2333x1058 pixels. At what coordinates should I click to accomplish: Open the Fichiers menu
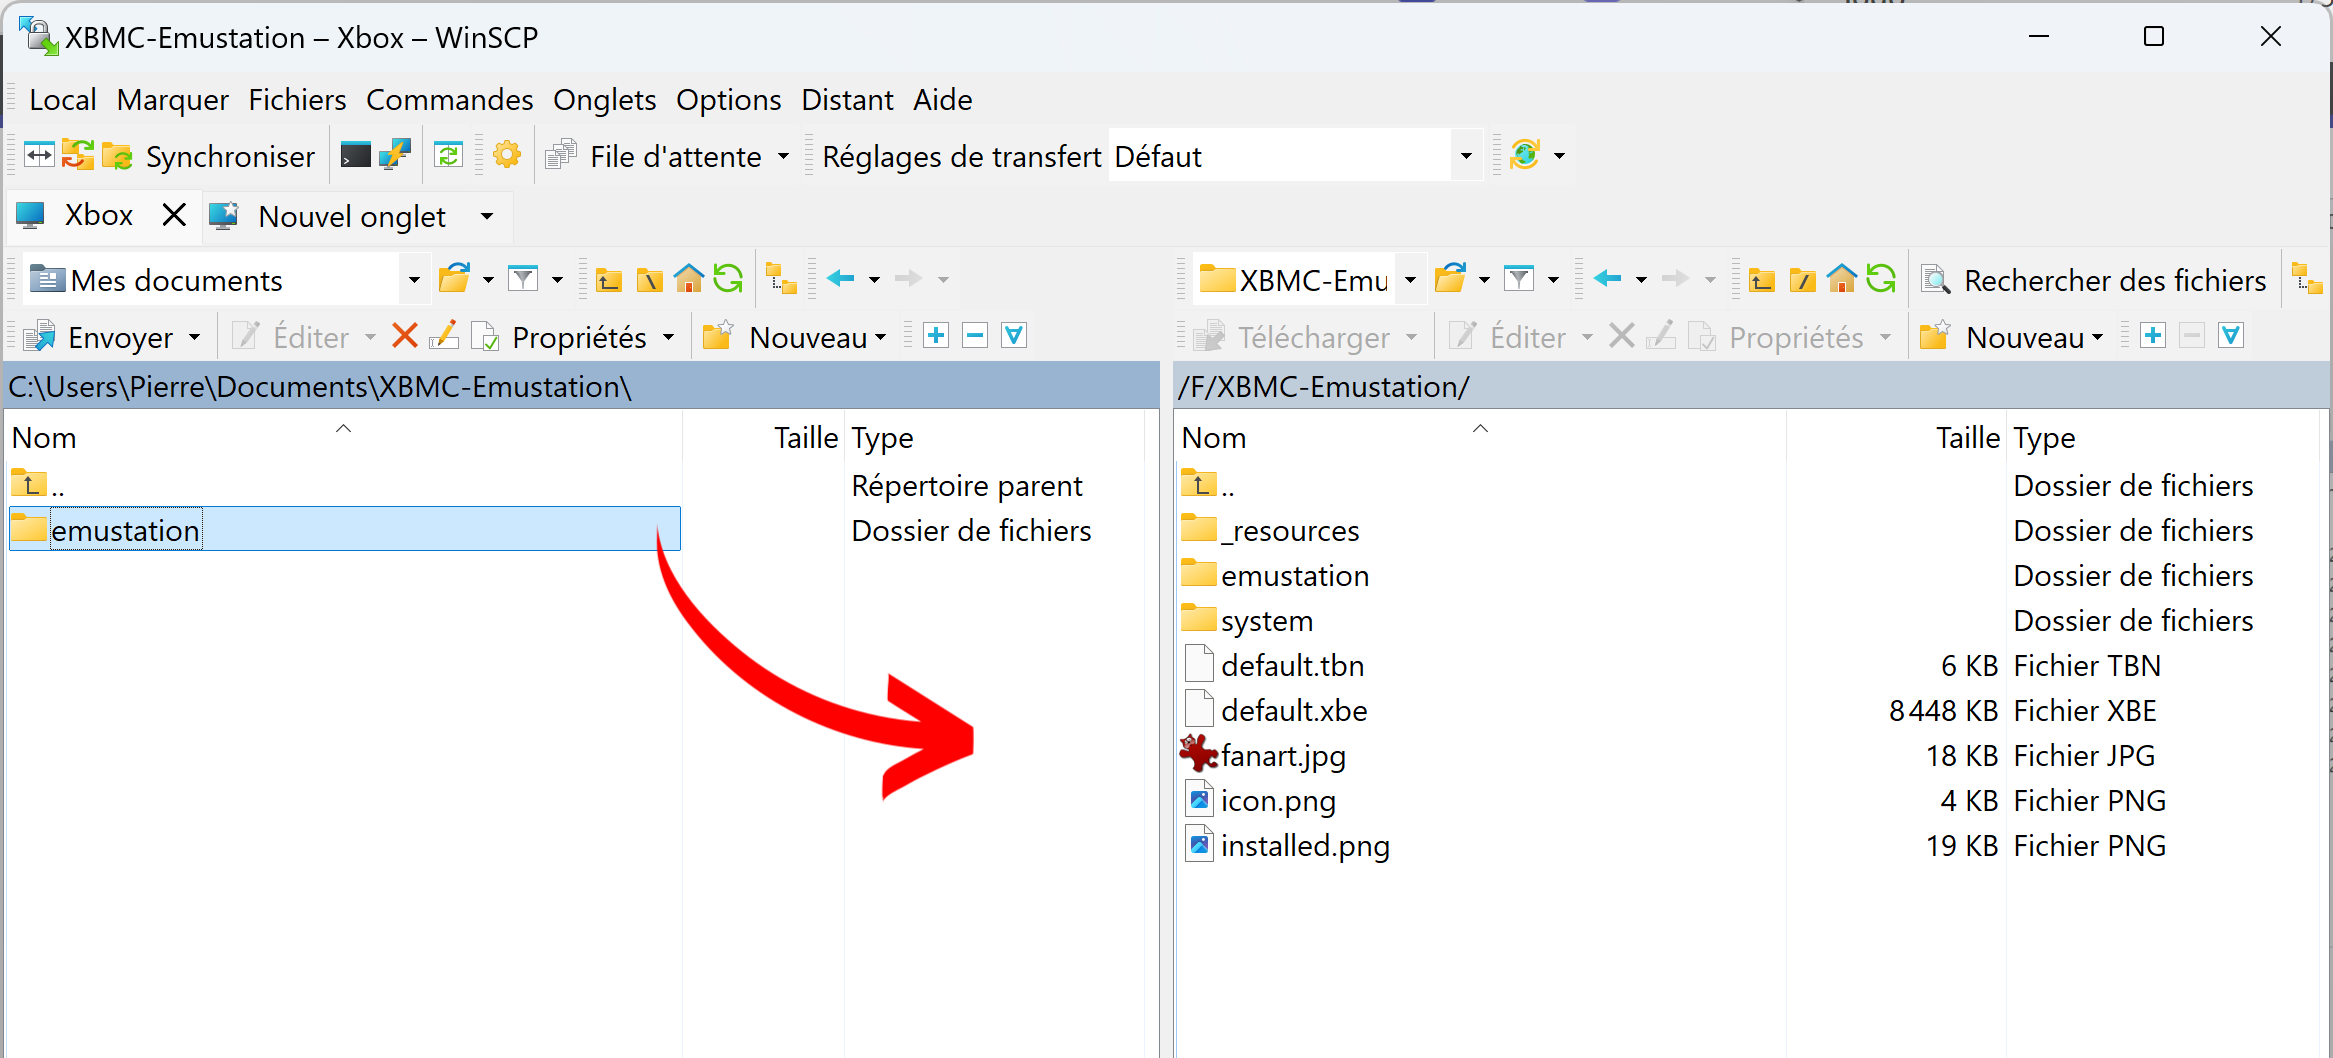click(x=298, y=100)
